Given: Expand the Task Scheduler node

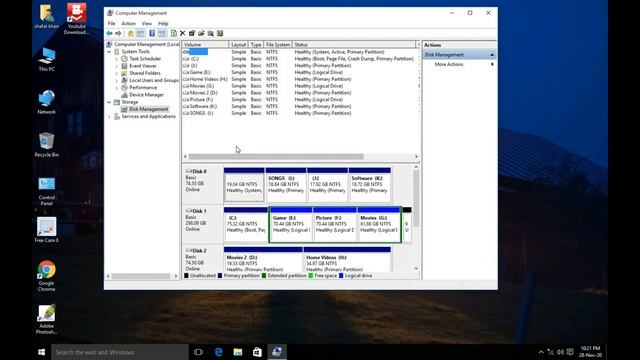Looking at the screenshot, I should point(117,59).
